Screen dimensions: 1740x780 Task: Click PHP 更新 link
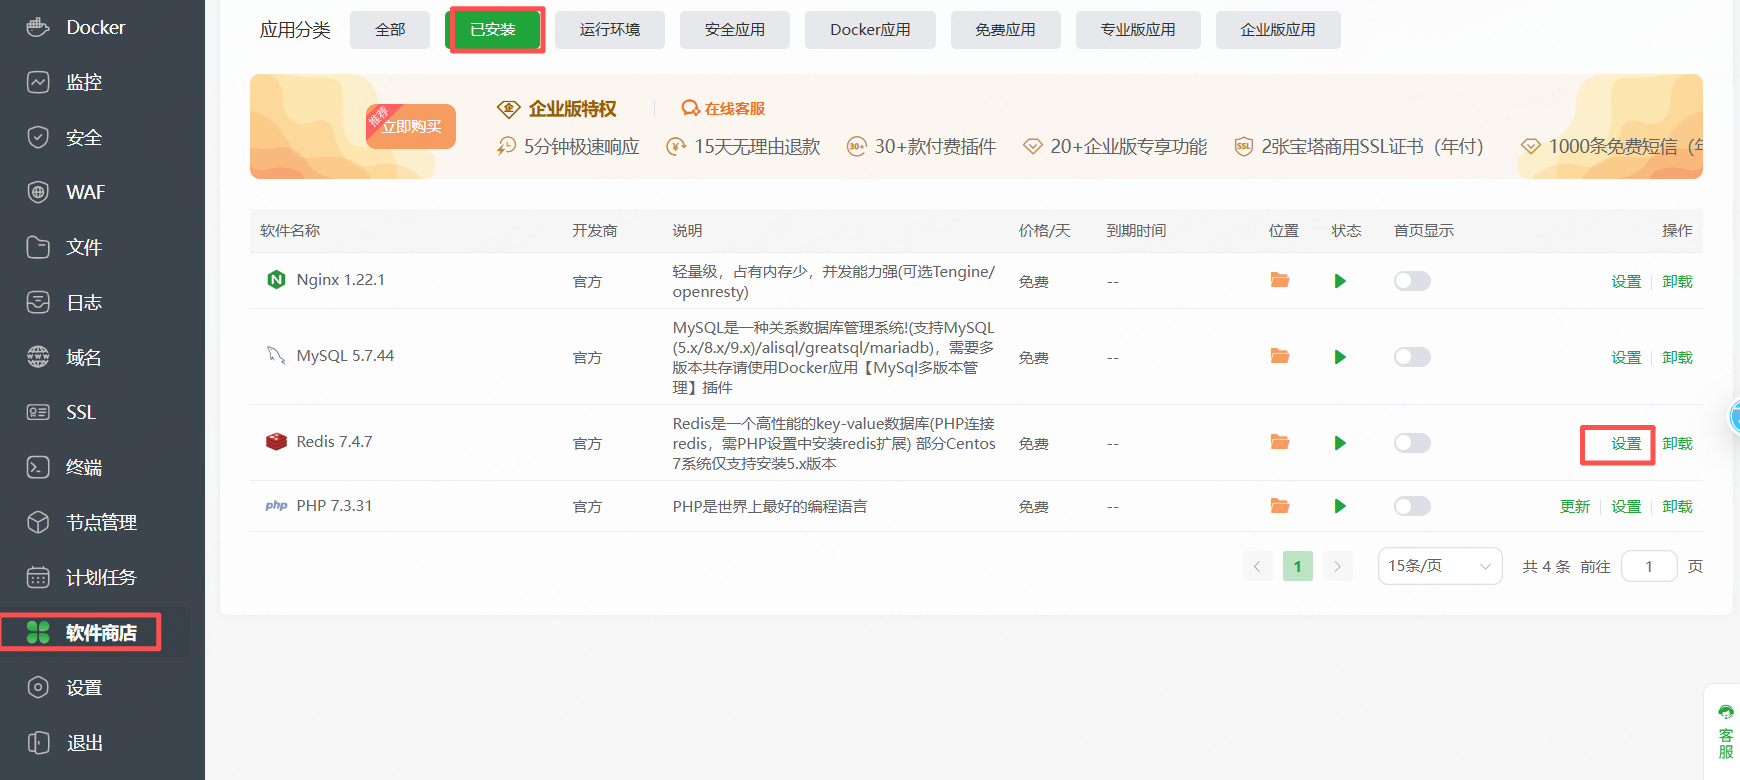[x=1575, y=506]
